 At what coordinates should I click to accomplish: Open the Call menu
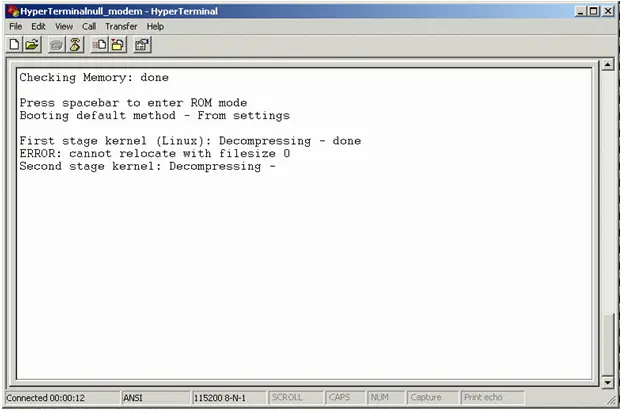89,27
